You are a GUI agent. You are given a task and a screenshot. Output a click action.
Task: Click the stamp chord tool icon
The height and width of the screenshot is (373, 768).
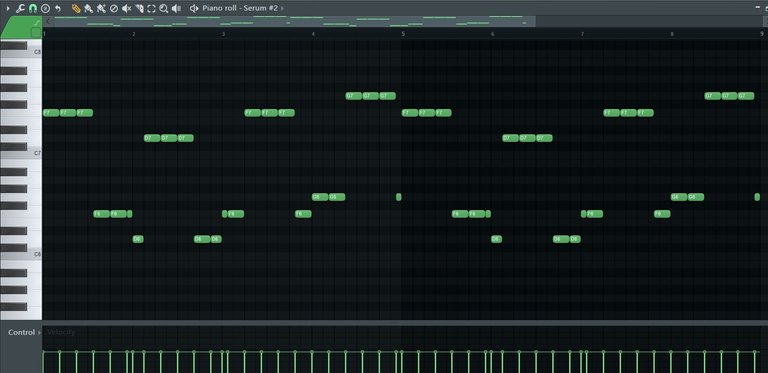tap(45, 8)
